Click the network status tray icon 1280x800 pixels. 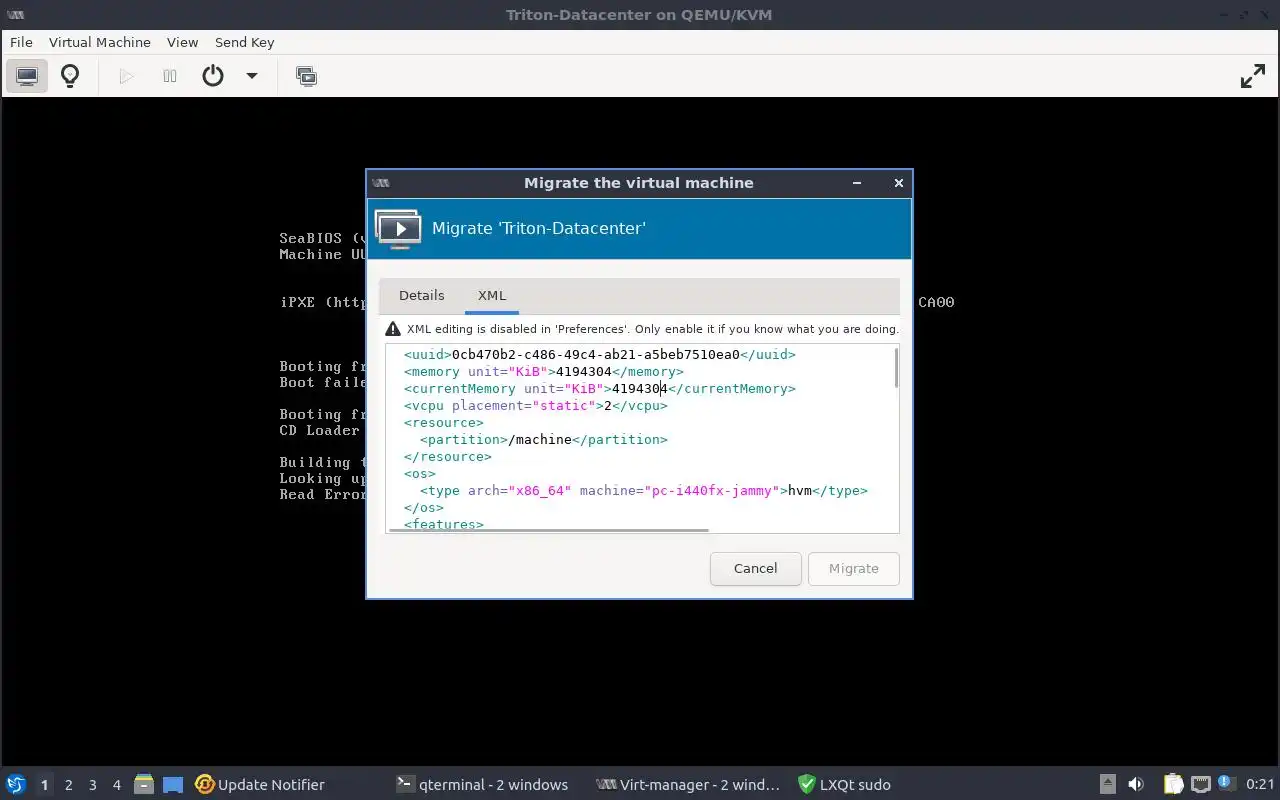[x=1200, y=784]
